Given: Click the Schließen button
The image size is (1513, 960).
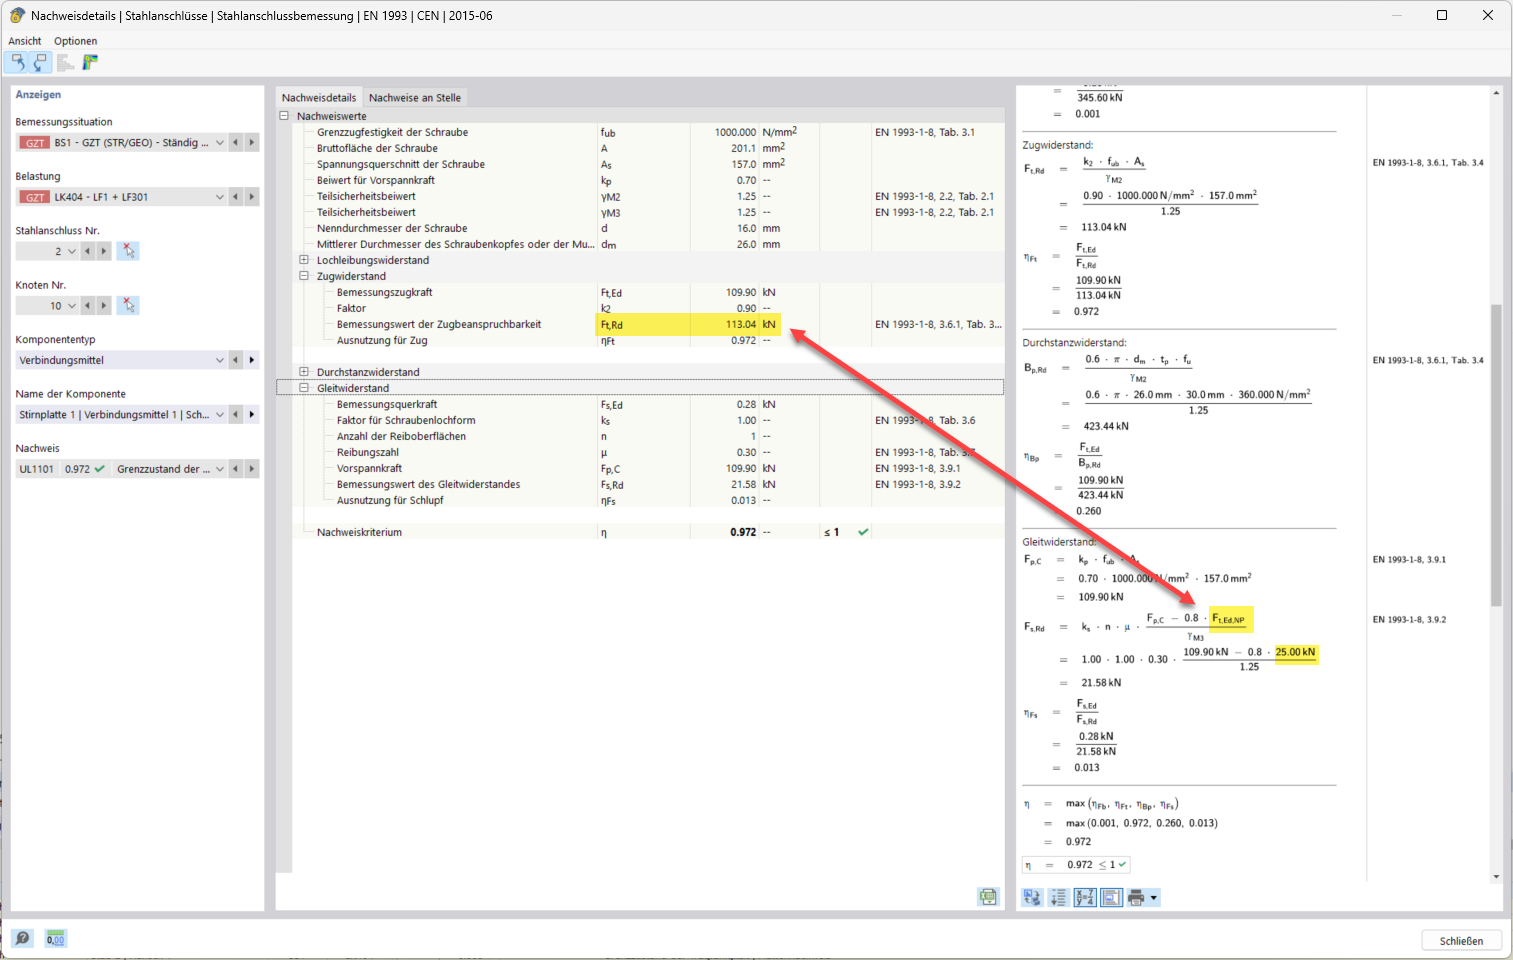Looking at the screenshot, I should 1461,940.
